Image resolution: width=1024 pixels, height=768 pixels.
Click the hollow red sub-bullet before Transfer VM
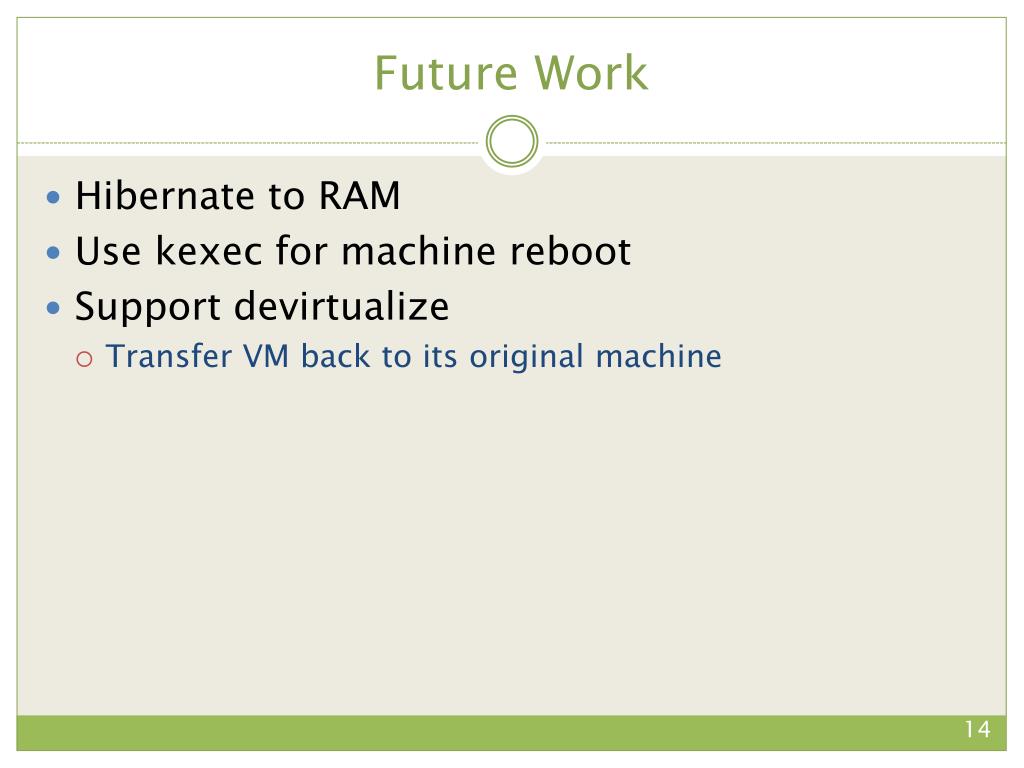click(84, 359)
